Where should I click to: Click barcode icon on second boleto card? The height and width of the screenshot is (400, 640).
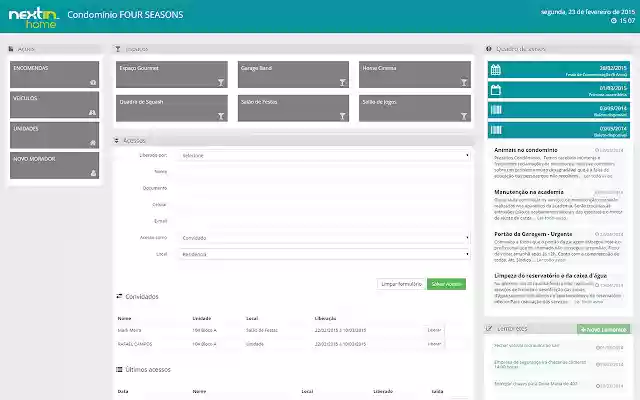(x=496, y=130)
